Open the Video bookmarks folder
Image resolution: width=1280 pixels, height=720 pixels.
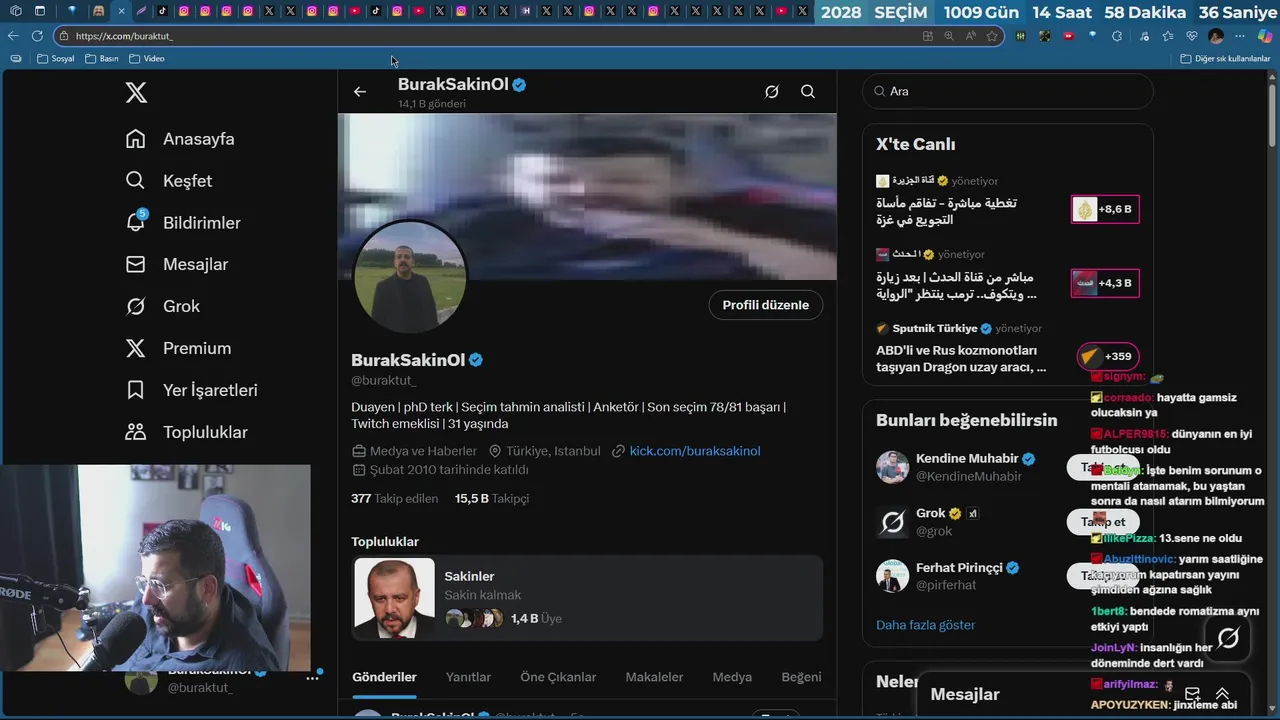point(147,59)
